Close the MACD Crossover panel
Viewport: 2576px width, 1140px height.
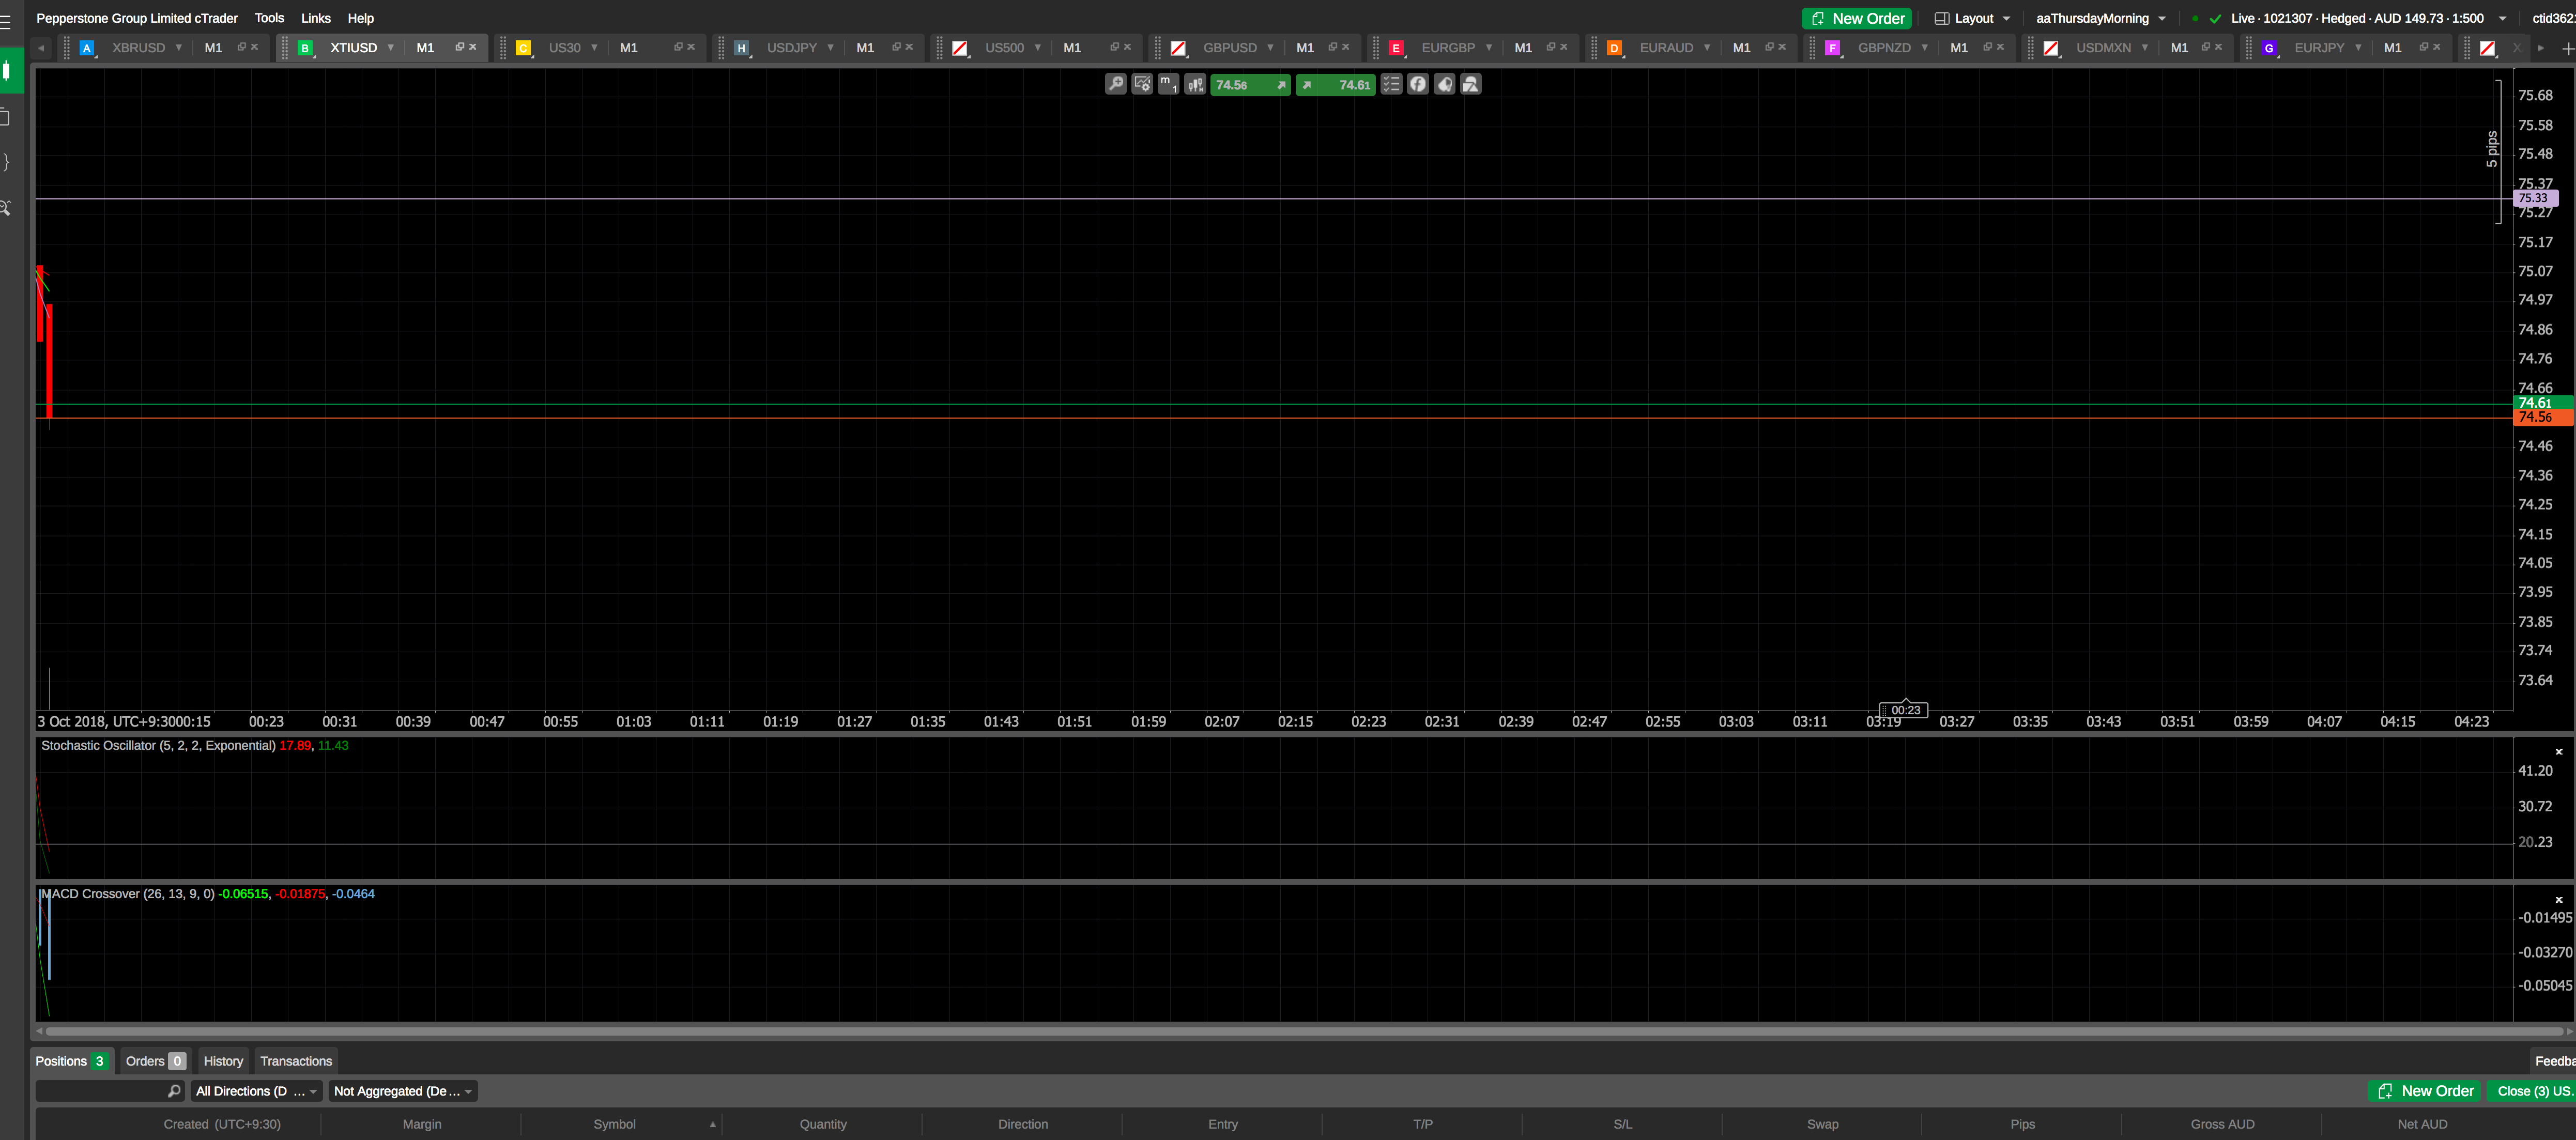tap(2559, 900)
